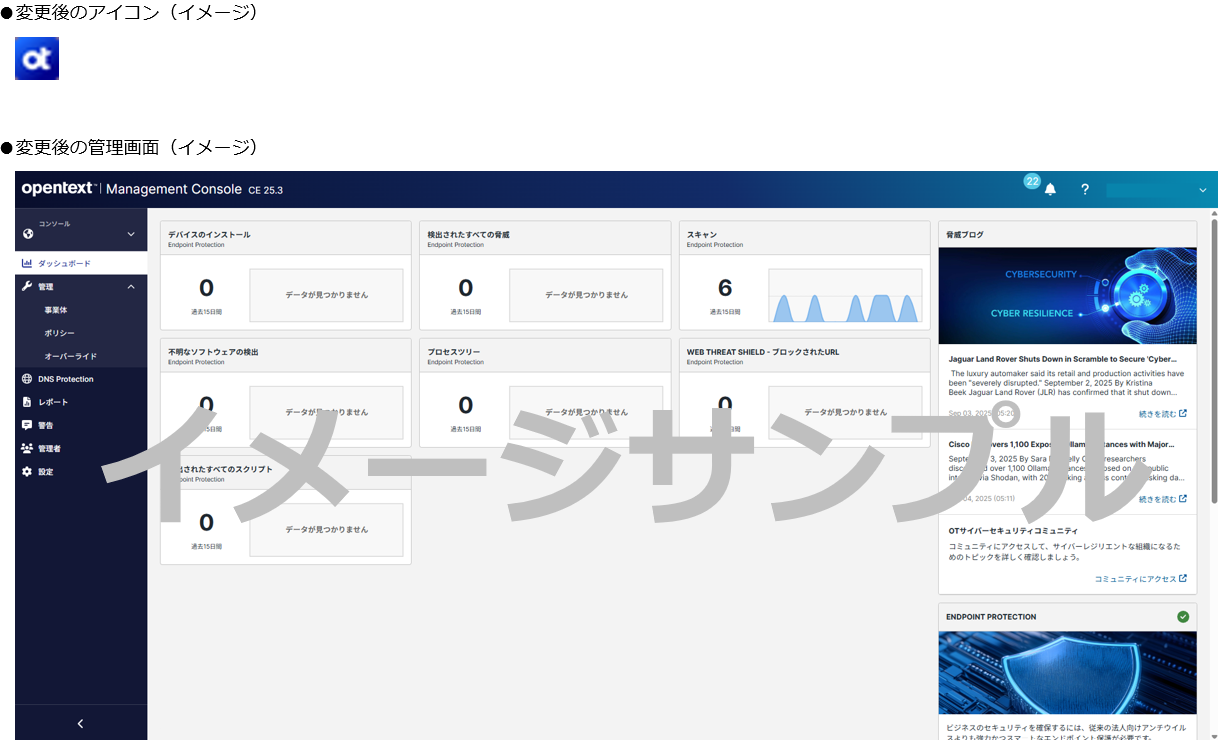Select ポリシー under 管理

[59, 333]
